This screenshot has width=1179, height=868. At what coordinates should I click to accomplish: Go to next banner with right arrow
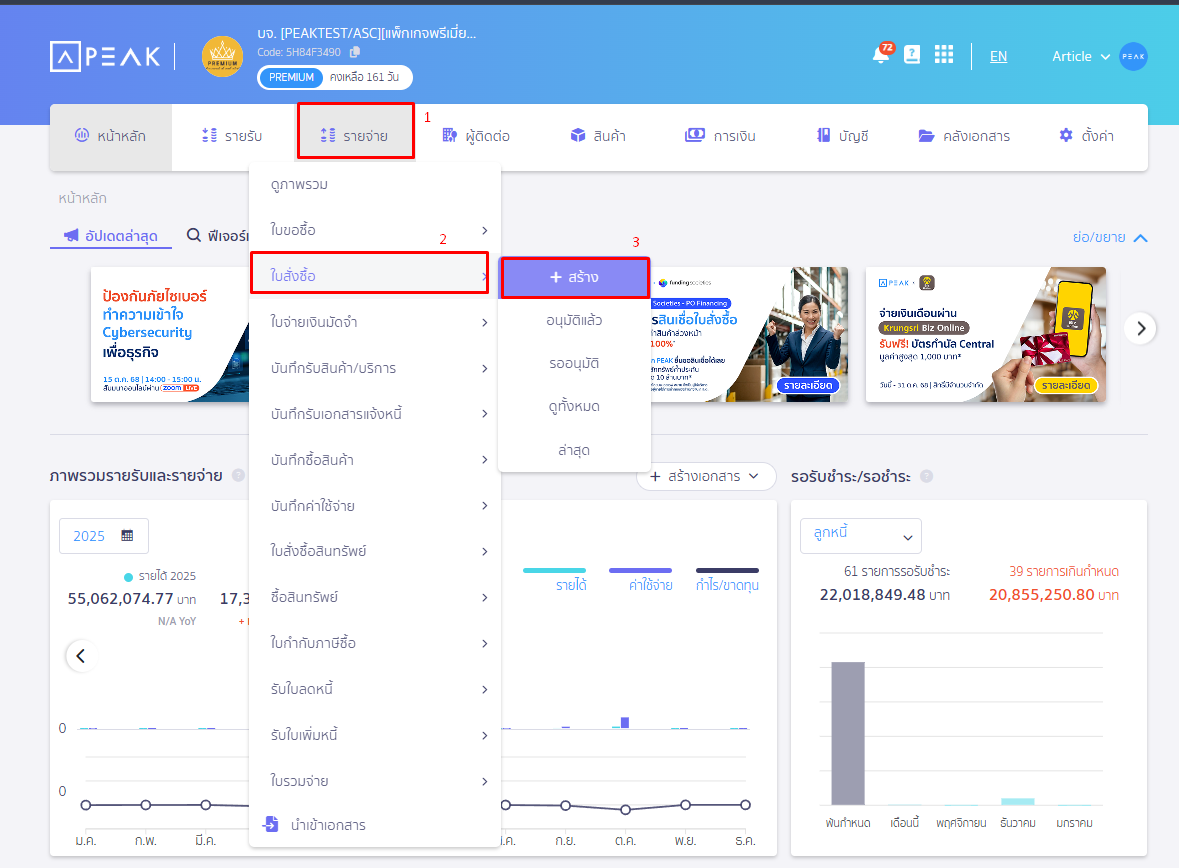1141,328
